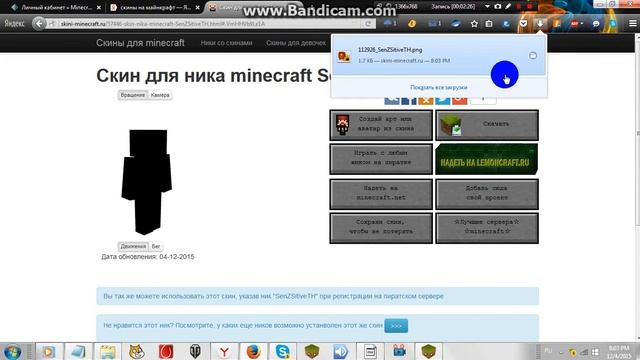Switch to Firefox in the taskbar
This screenshot has height=360, width=640.
coord(253,351)
